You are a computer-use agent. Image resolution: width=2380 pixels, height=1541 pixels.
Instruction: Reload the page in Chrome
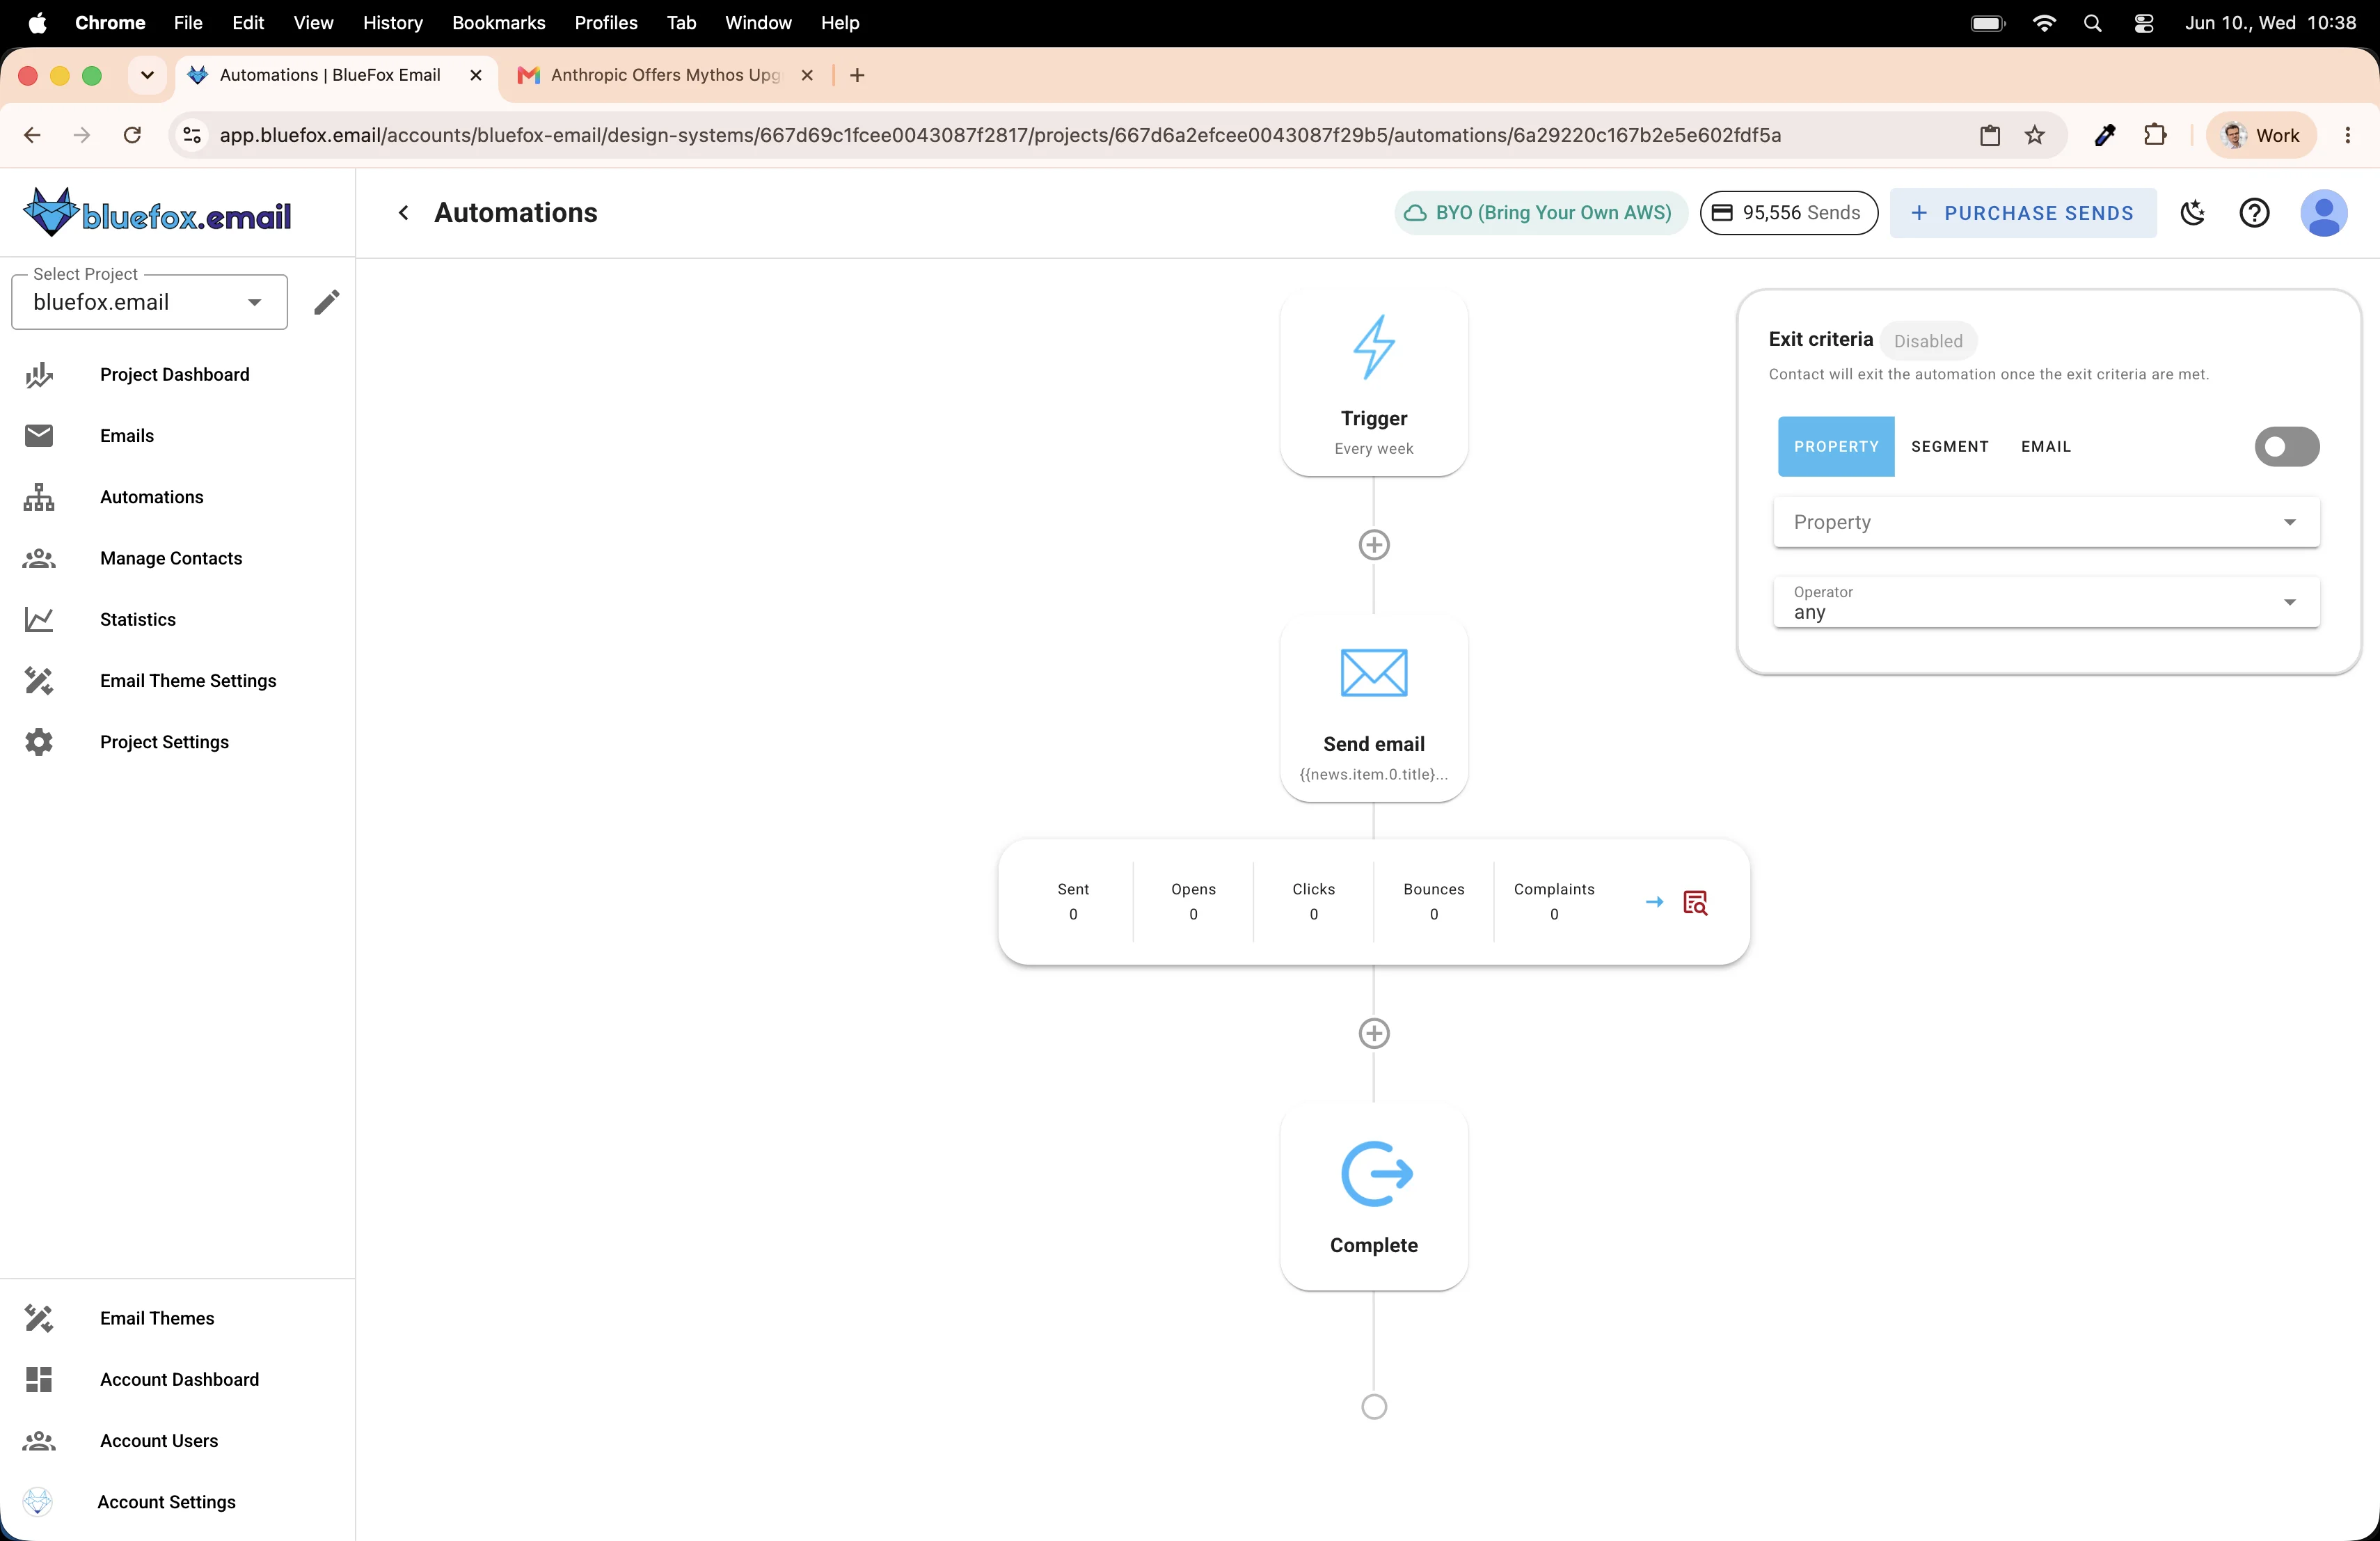point(132,135)
